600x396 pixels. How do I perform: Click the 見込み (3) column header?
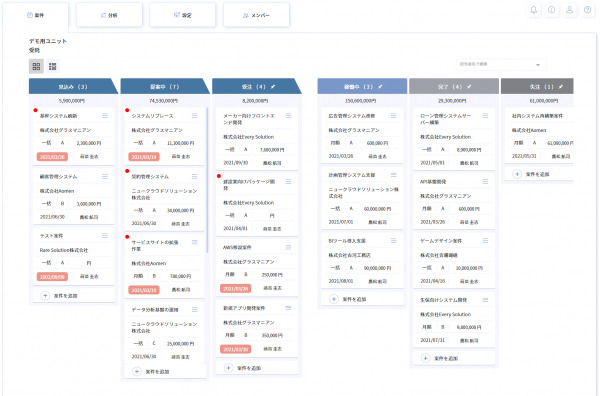[73, 86]
